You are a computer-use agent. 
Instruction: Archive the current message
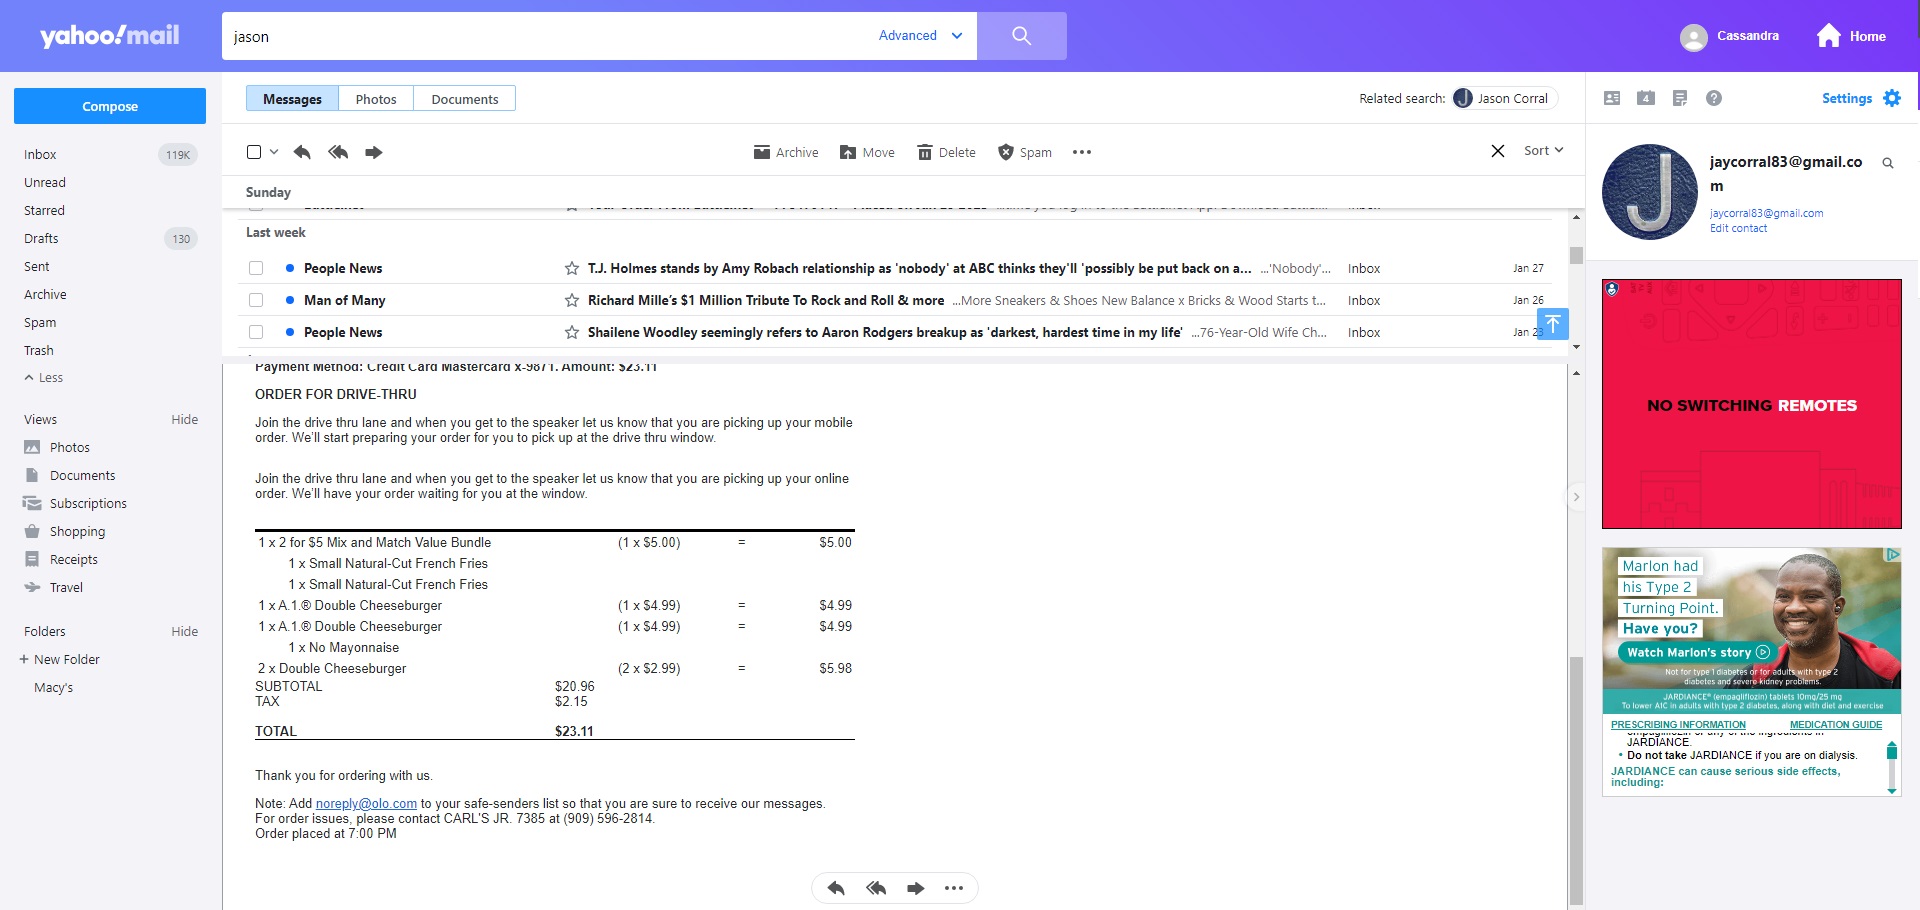(786, 152)
